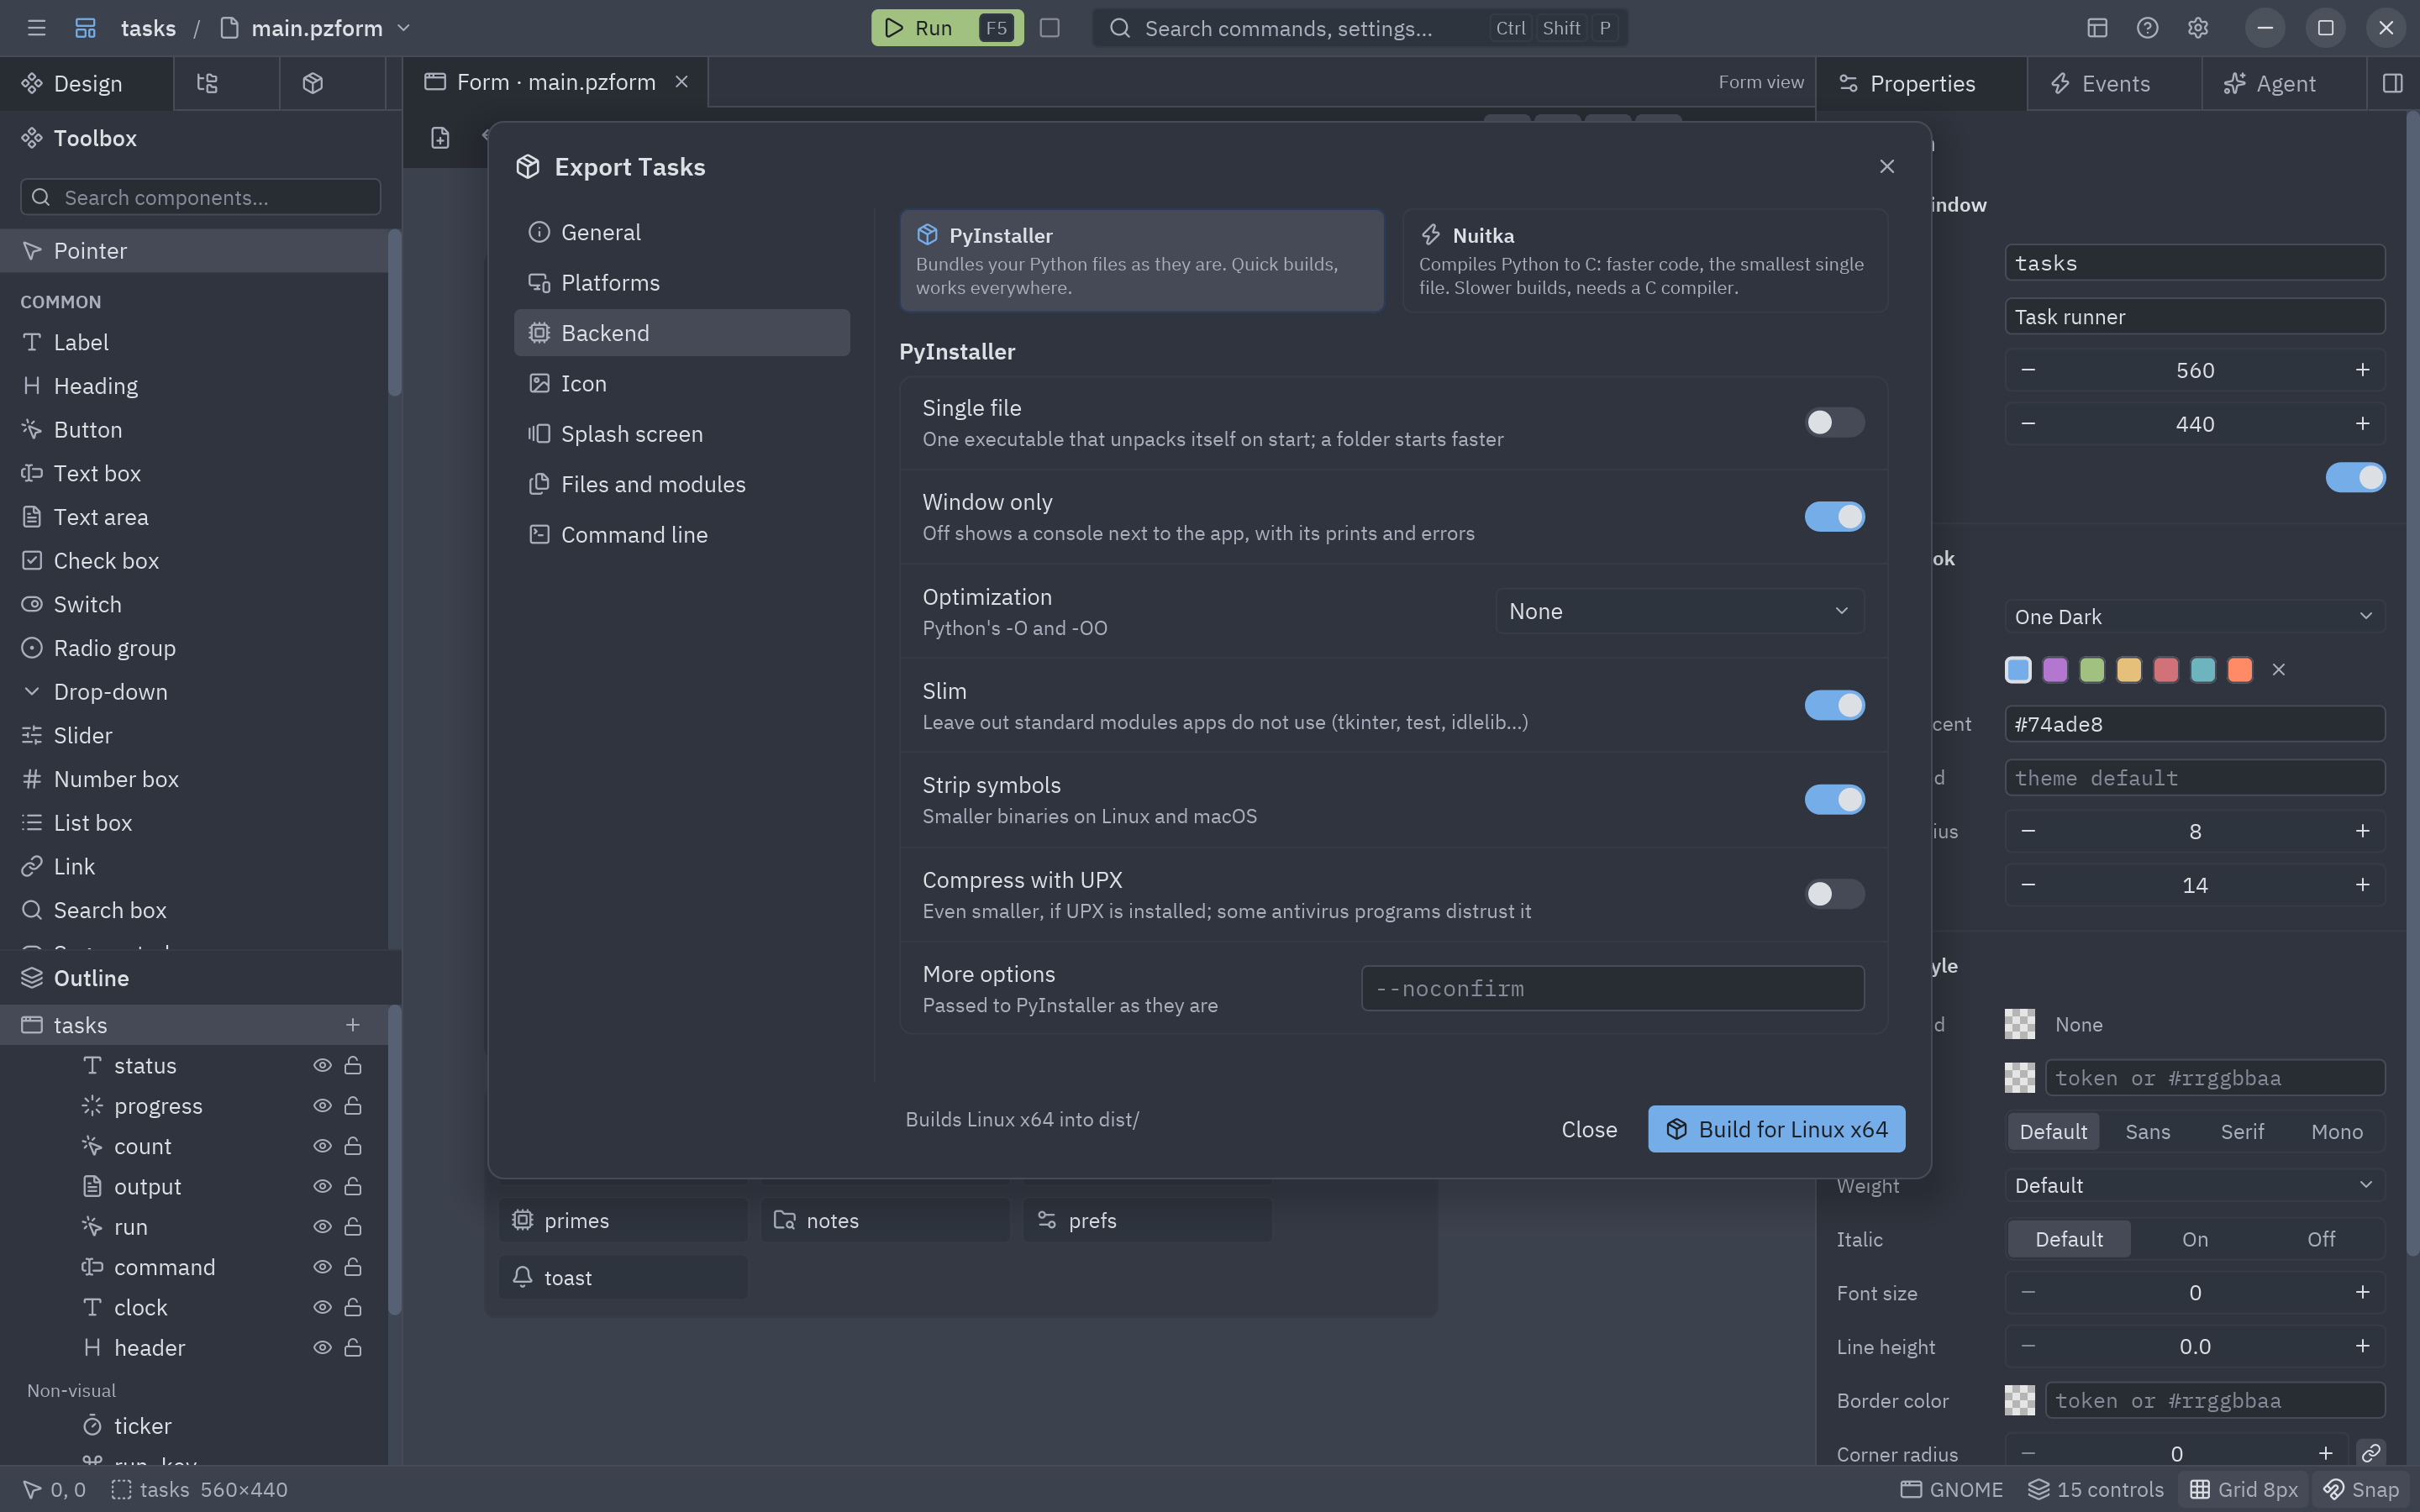Screen dimensions: 2420x1512
Task: Hide the clock control via eye icon
Action: pos(322,1308)
